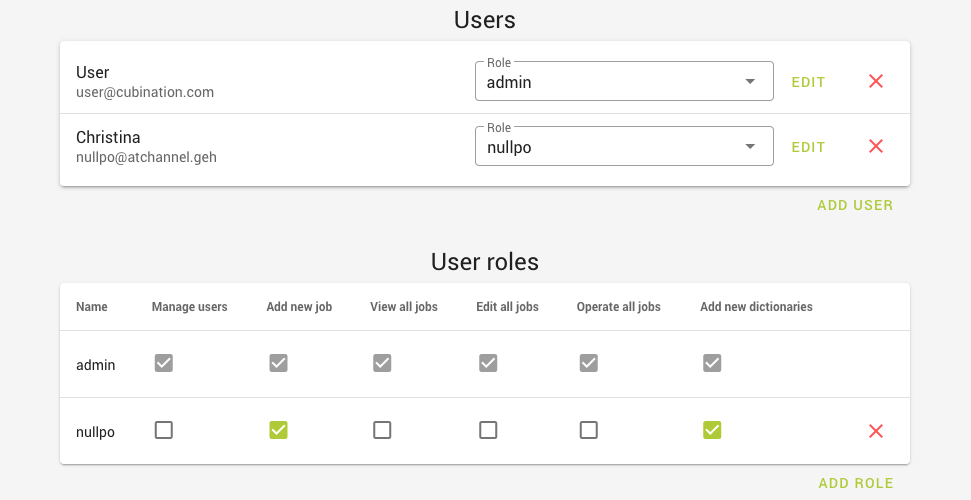Enable Manage users for nullpo role
The height and width of the screenshot is (500, 971).
click(x=164, y=430)
